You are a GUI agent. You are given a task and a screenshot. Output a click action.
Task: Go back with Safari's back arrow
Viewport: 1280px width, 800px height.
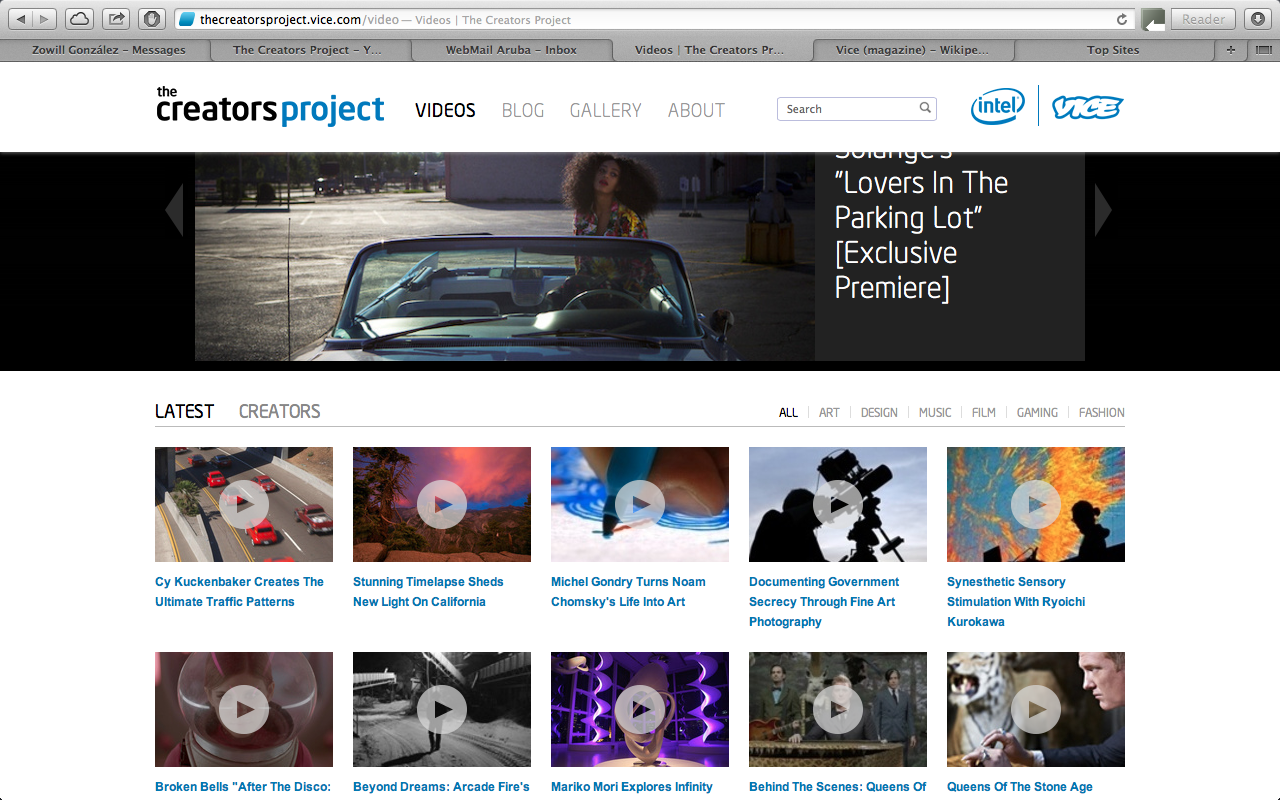coord(22,19)
